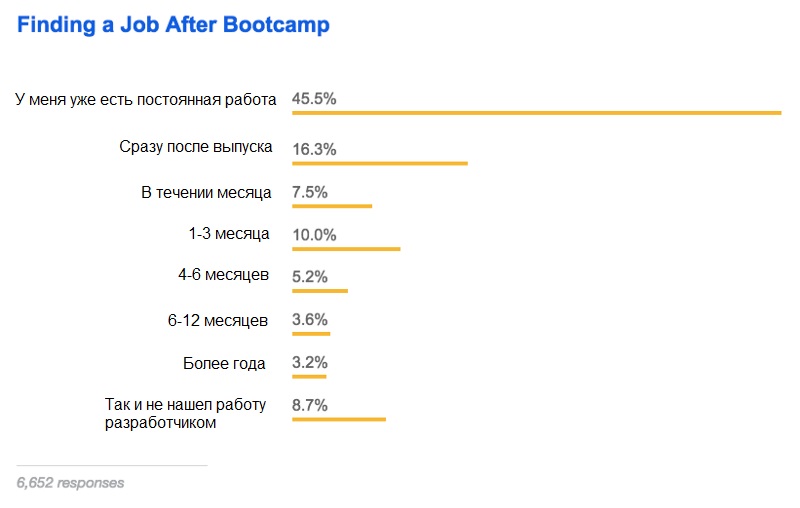Click the 3.6% percentage
This screenshot has width=800, height=508.
point(310,320)
